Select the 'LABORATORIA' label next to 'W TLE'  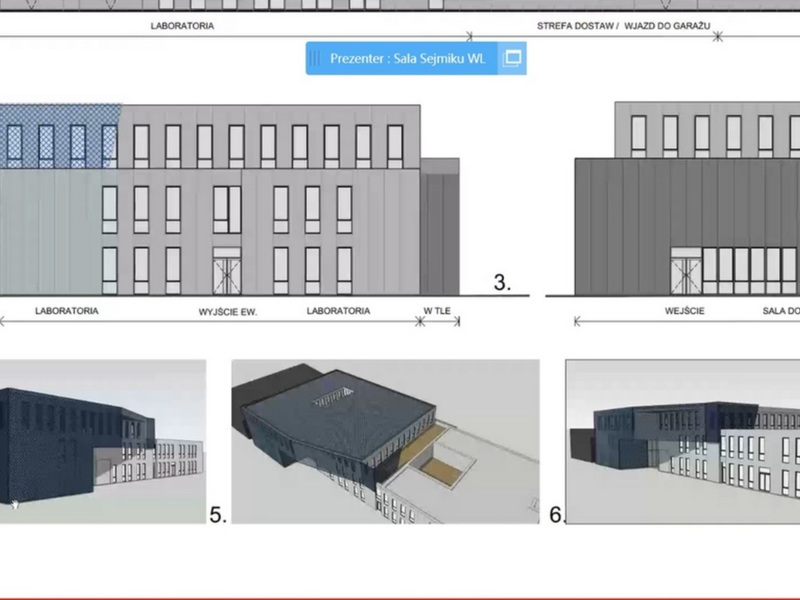click(338, 311)
